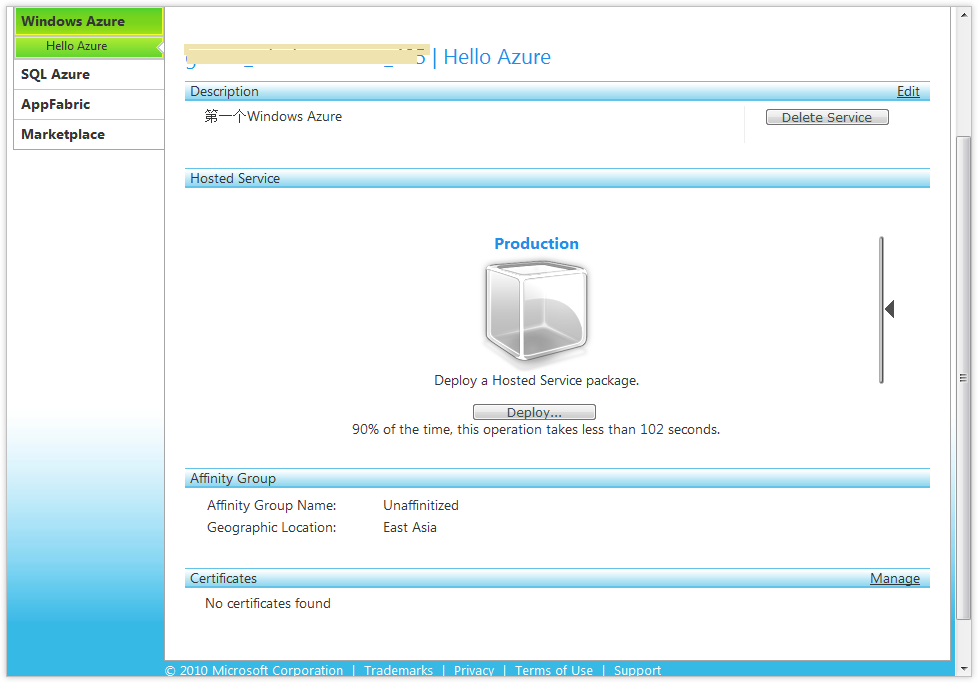978x683 pixels.
Task: Open the SQL Azure section
Action: 89,74
